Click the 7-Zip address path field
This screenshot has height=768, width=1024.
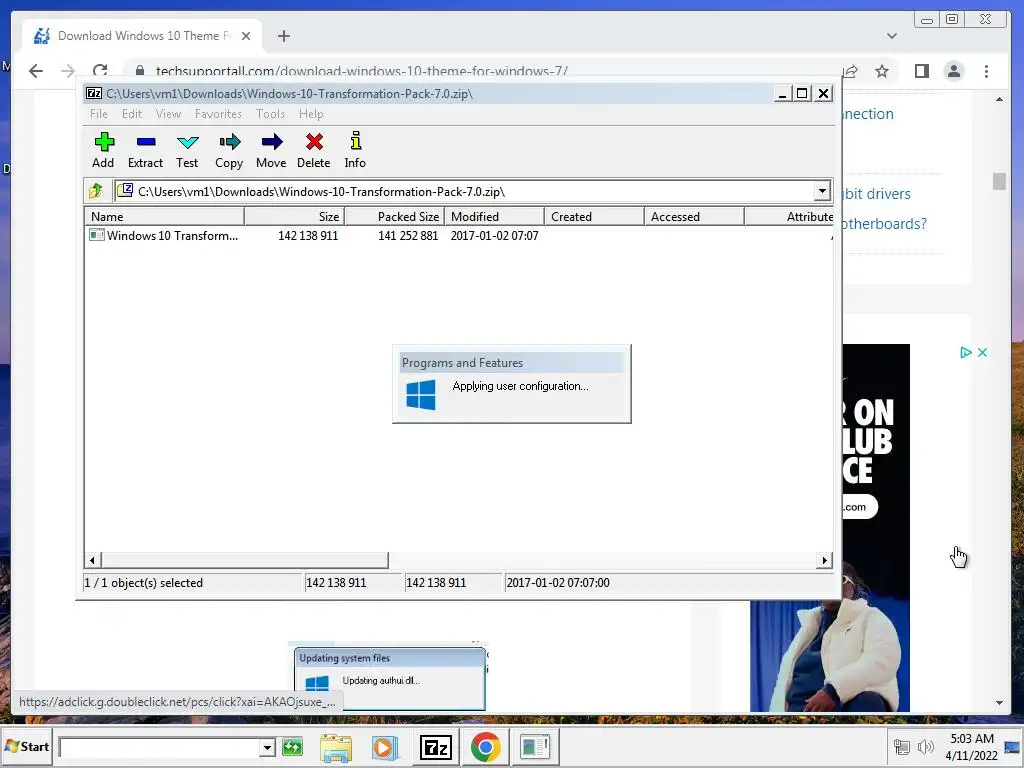click(464, 191)
